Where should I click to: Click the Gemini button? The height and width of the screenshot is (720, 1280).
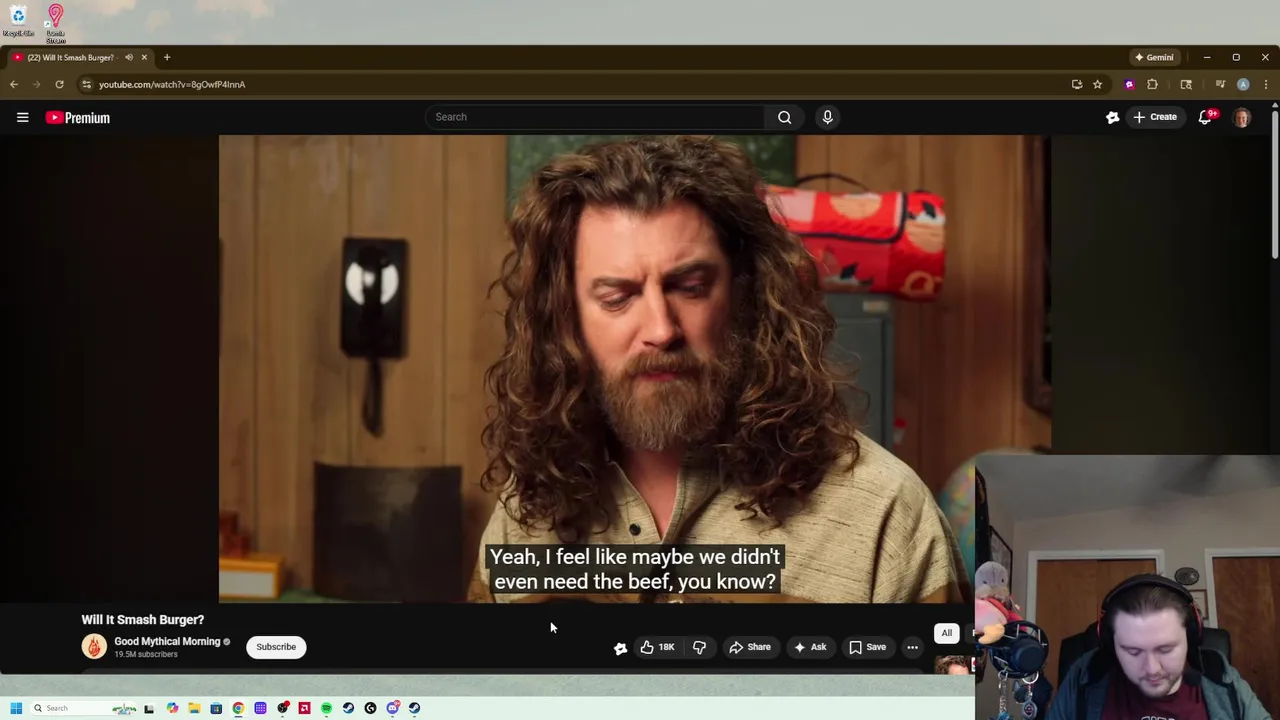pyautogui.click(x=1154, y=57)
